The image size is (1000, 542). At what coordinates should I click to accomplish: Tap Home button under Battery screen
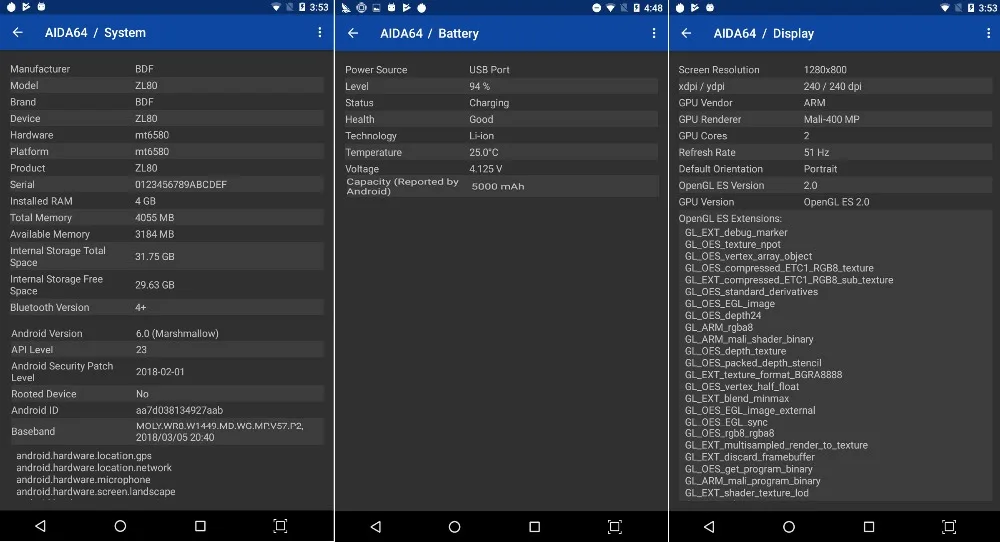454,527
